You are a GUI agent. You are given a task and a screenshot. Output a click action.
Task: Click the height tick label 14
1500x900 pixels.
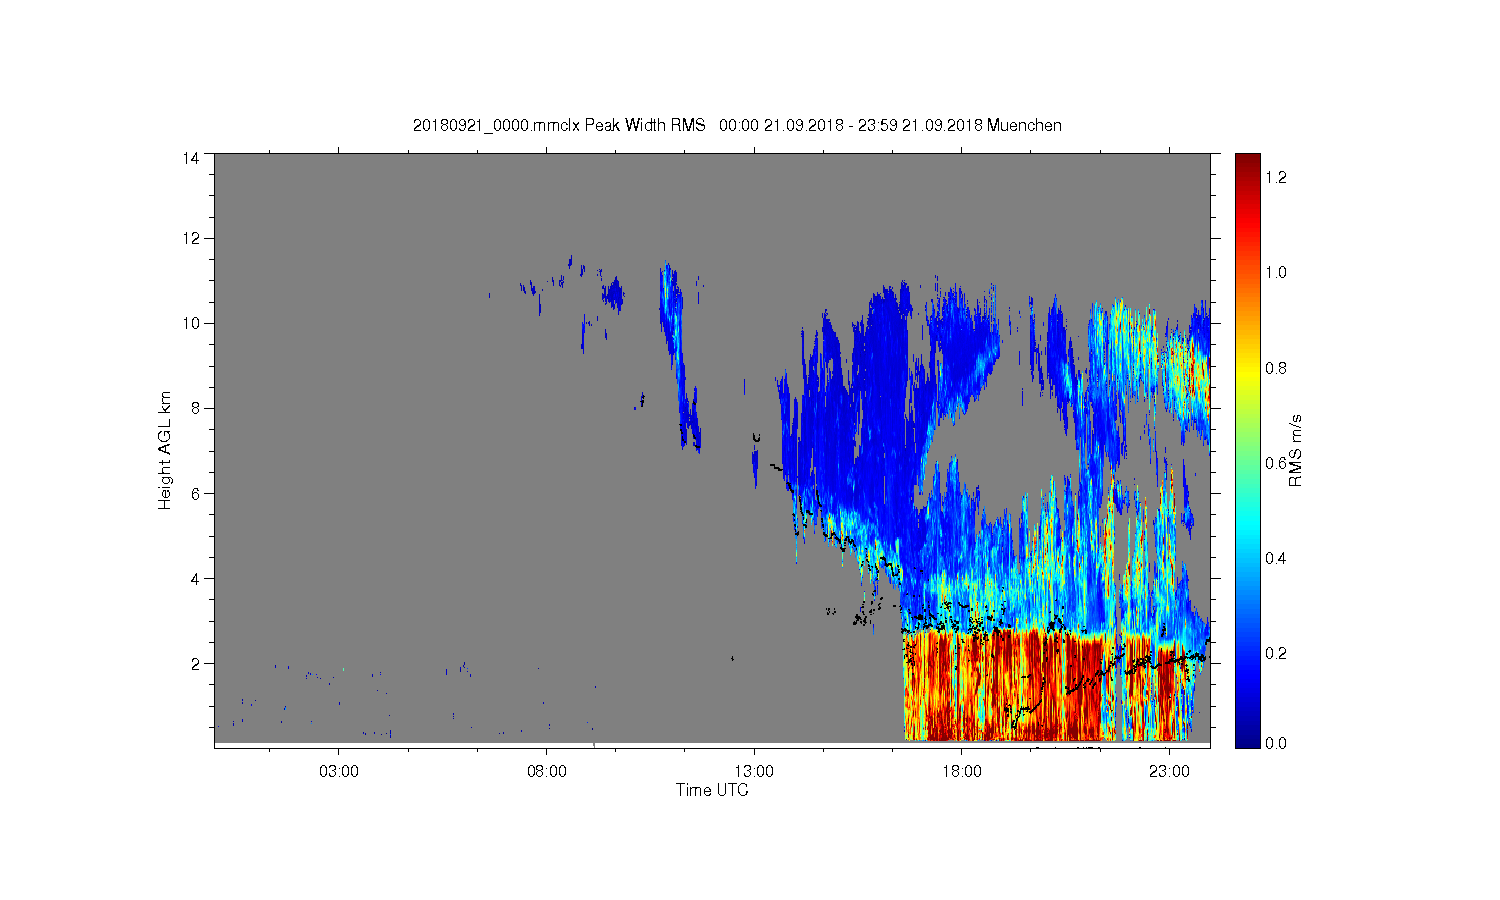tap(191, 158)
